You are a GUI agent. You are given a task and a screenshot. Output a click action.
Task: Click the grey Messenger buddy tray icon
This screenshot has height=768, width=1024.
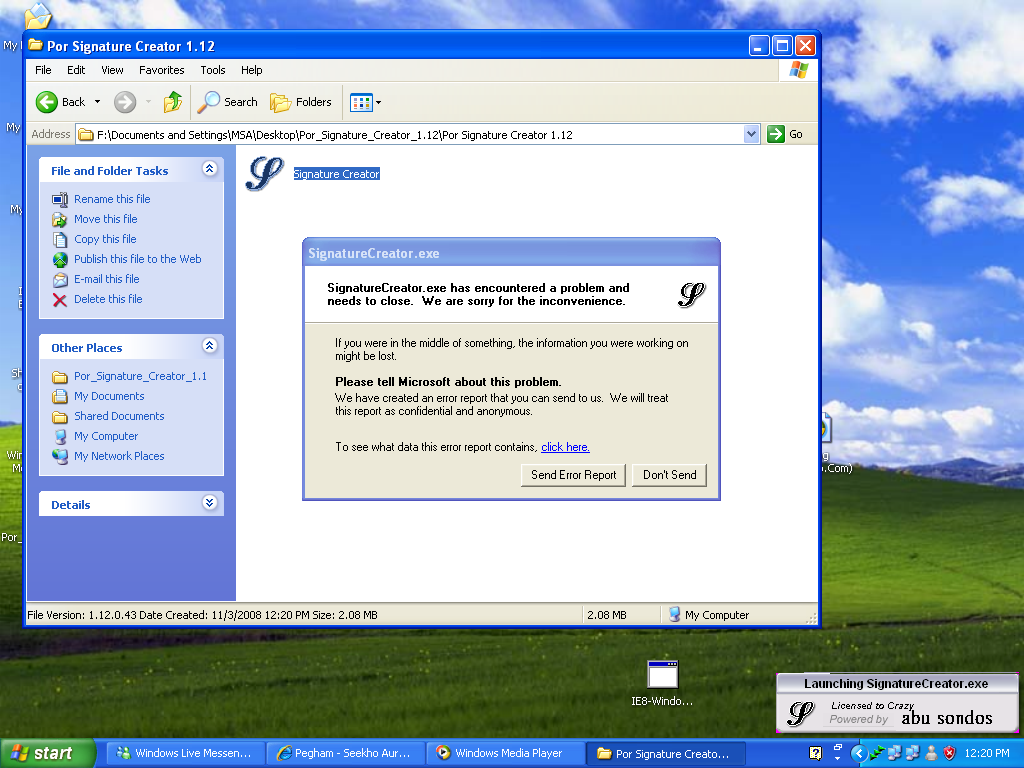click(931, 754)
